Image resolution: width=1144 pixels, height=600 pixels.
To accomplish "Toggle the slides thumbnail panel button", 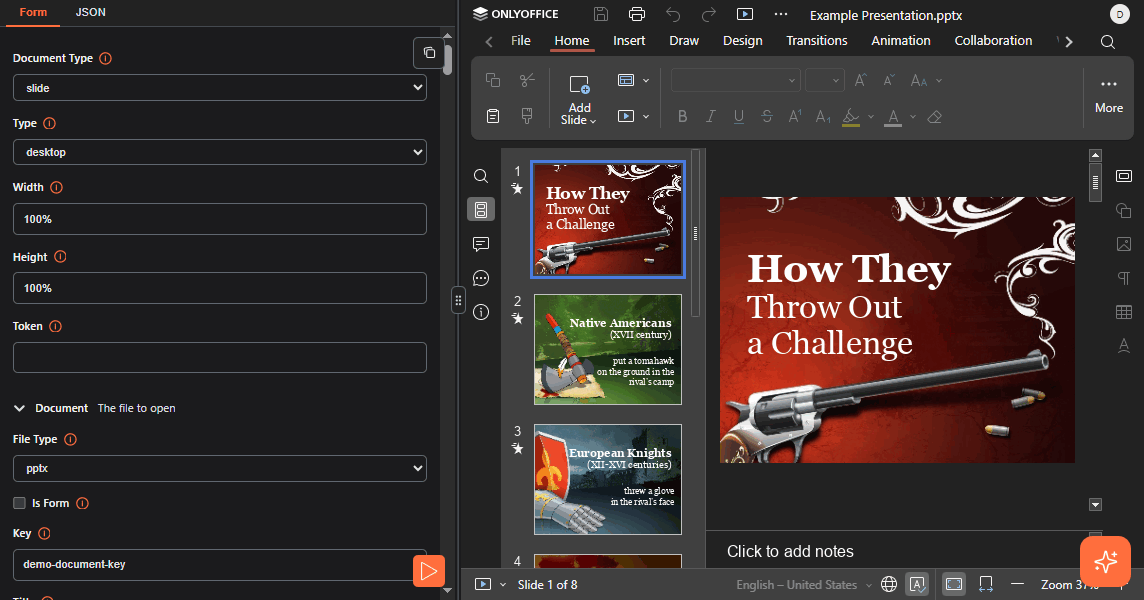I will pos(481,210).
